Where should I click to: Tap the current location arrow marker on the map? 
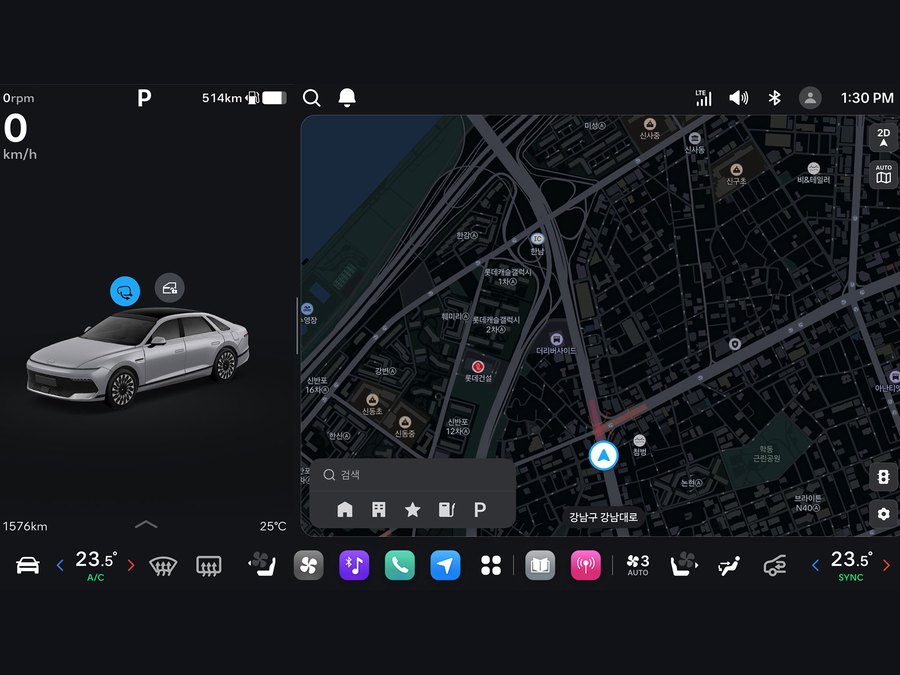(x=603, y=456)
